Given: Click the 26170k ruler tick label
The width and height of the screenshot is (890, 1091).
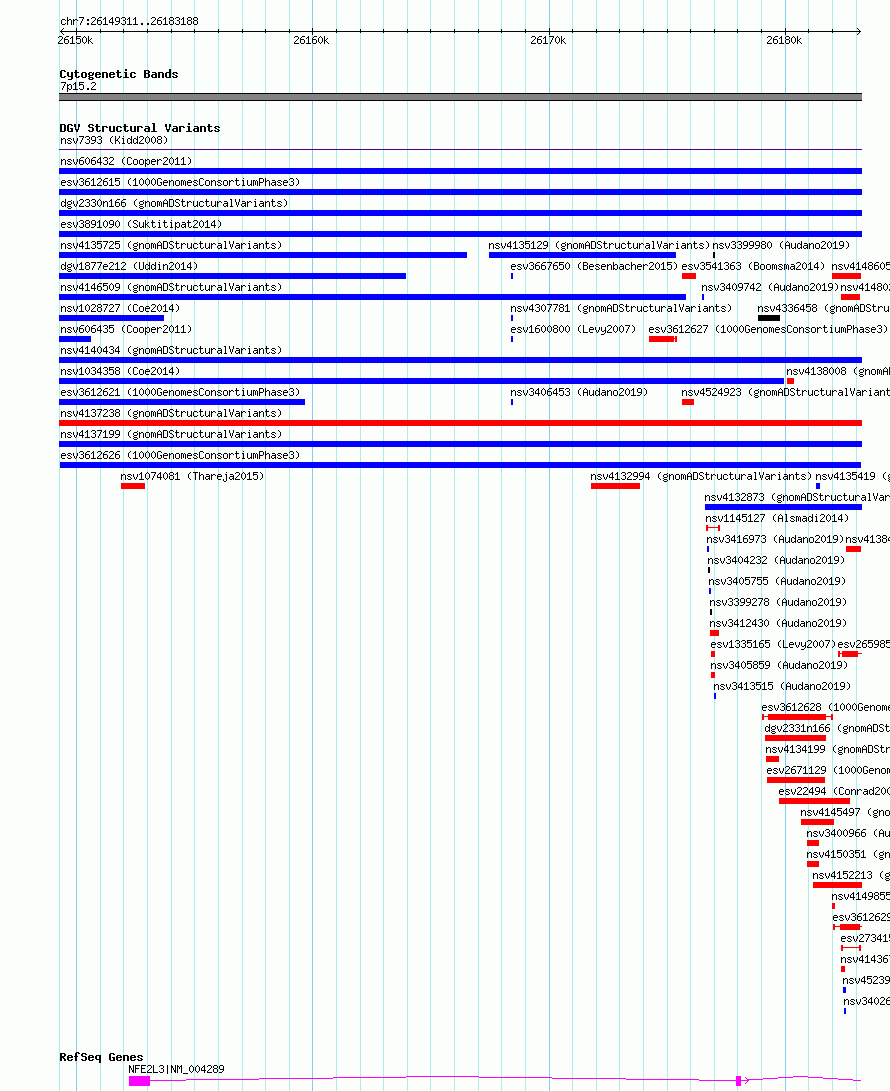Looking at the screenshot, I should (x=548, y=40).
